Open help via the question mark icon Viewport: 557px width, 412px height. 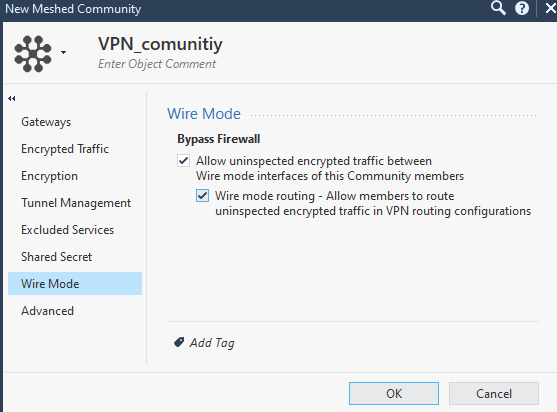pos(521,8)
